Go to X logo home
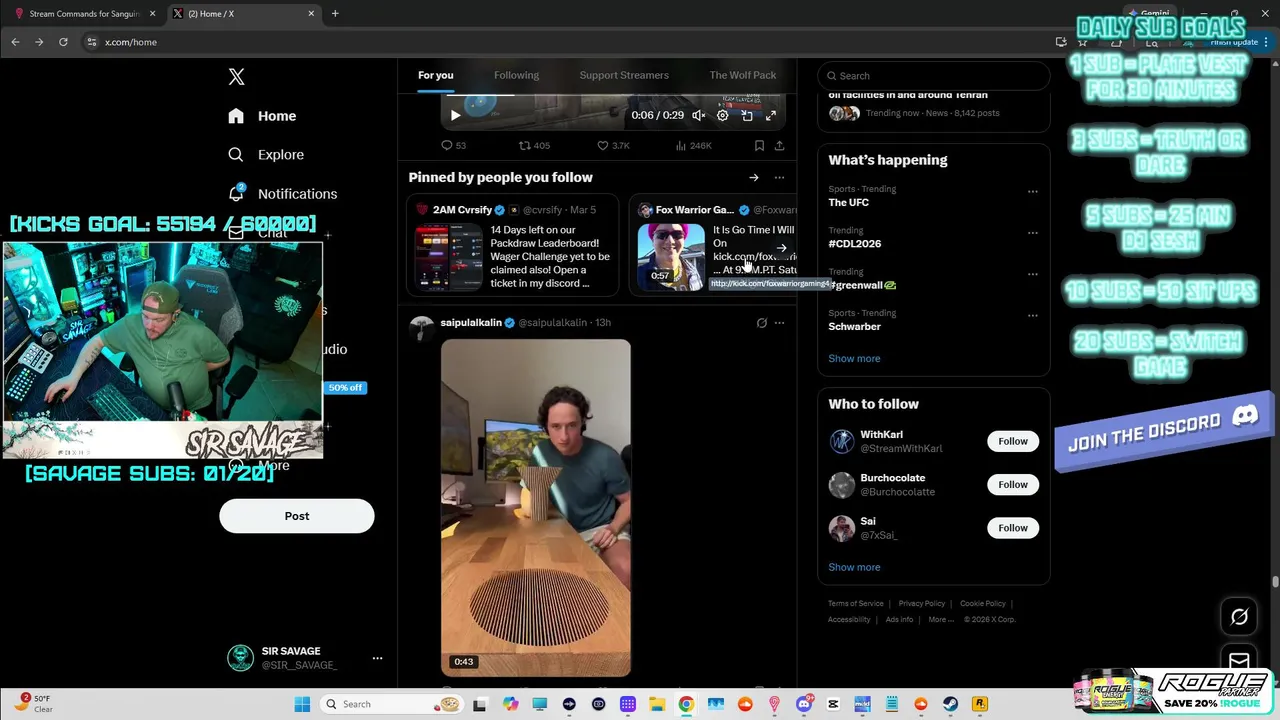Screen dimensions: 1280x720 236,77
